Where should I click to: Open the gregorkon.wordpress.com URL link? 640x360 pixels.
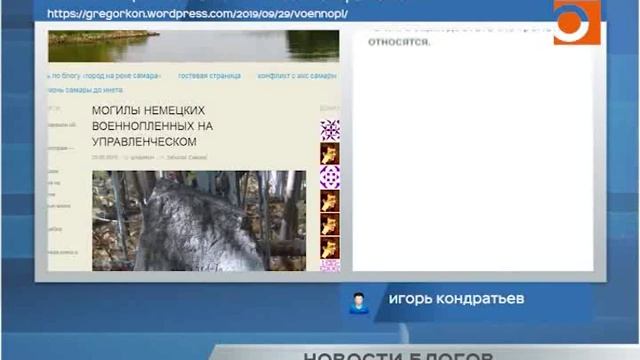(x=198, y=14)
